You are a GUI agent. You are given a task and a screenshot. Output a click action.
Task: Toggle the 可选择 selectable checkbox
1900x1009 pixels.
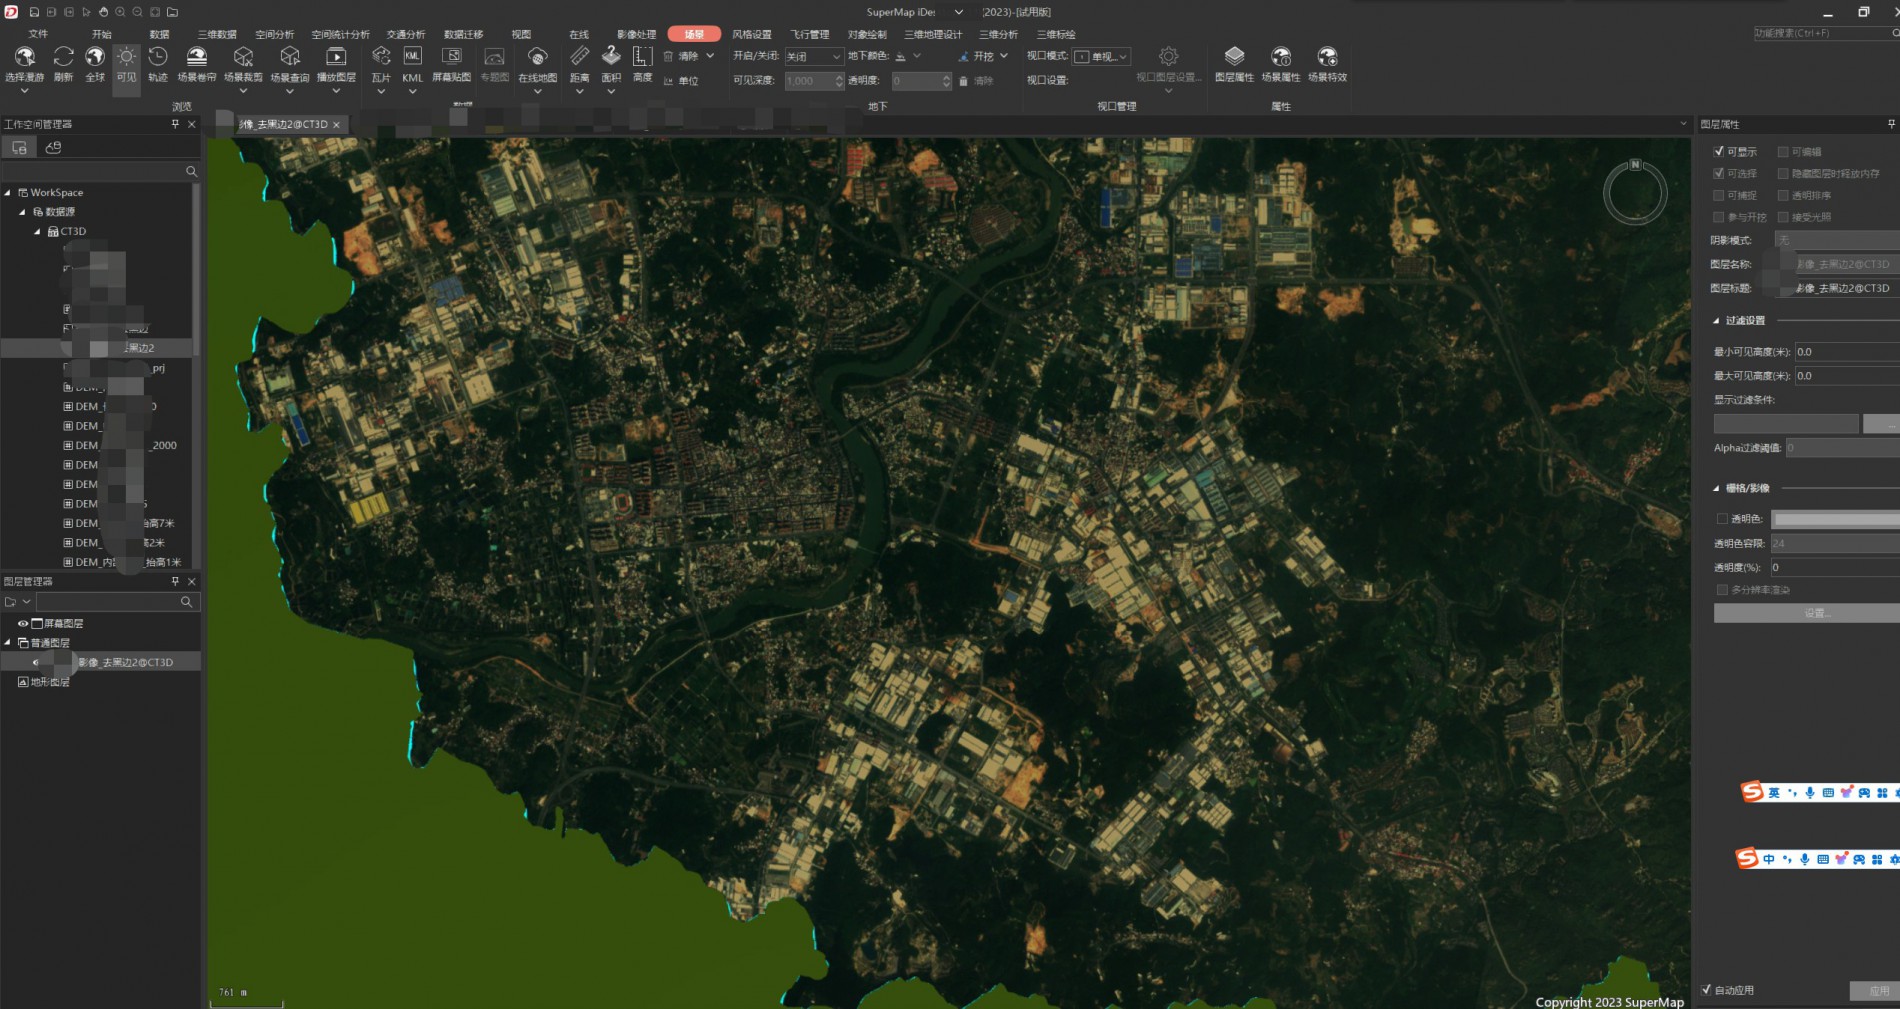point(1719,173)
